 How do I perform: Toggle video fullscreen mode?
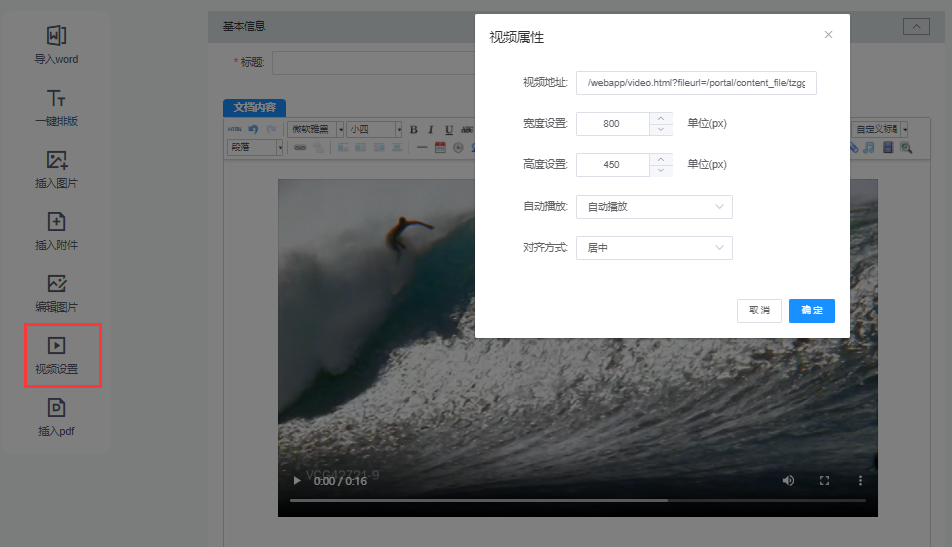pos(825,481)
